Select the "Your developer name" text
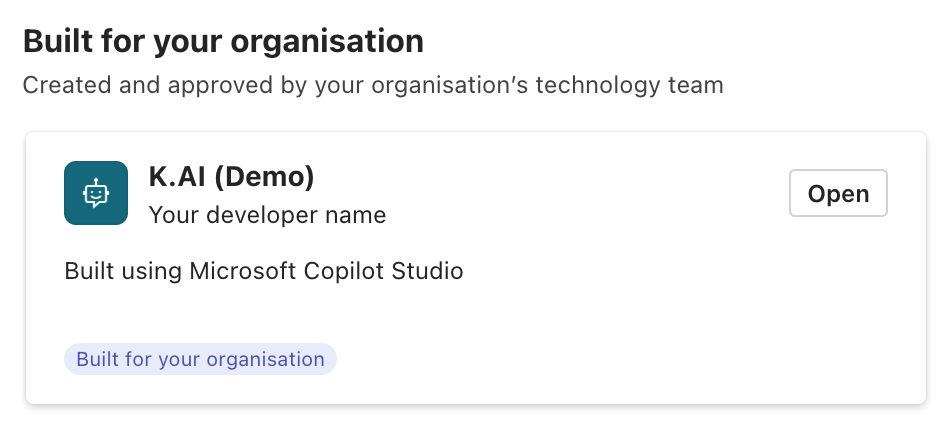 (x=267, y=214)
